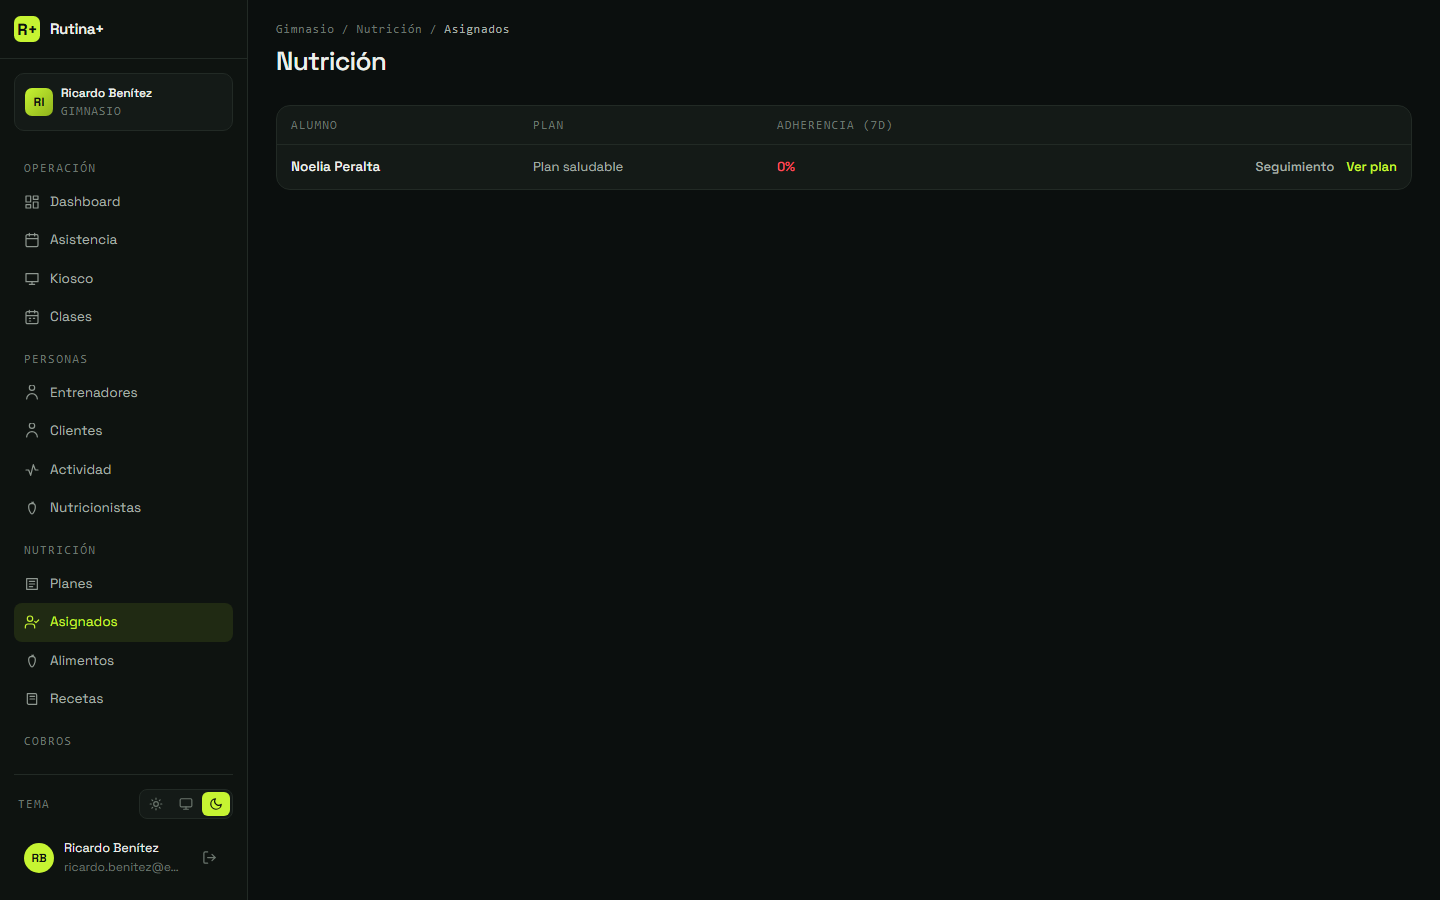1440x900 pixels.
Task: Click the Recetas book icon
Action: point(32,699)
